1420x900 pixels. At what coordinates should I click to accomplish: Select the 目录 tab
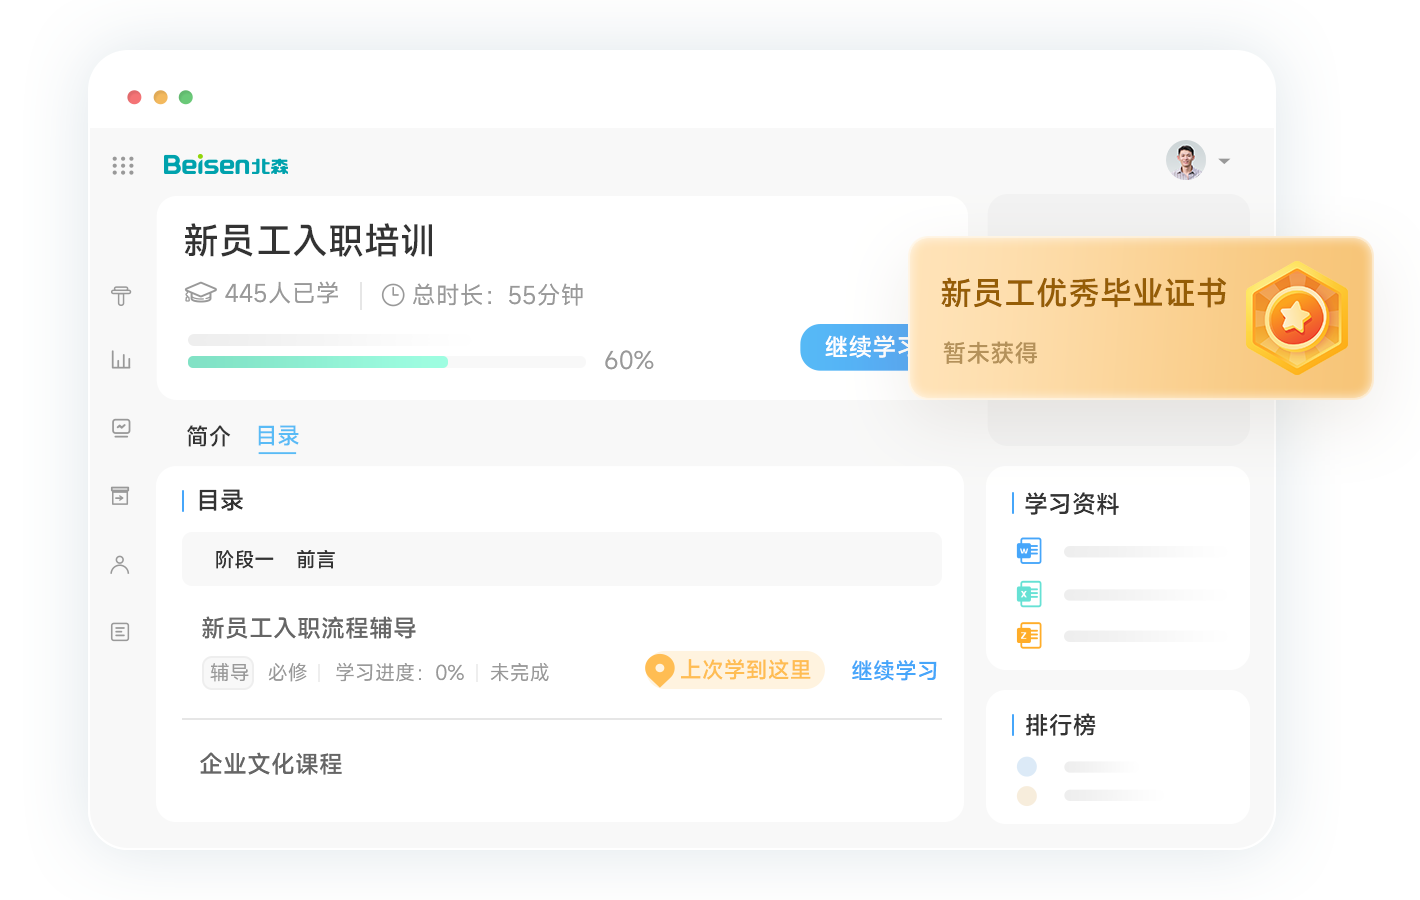278,436
